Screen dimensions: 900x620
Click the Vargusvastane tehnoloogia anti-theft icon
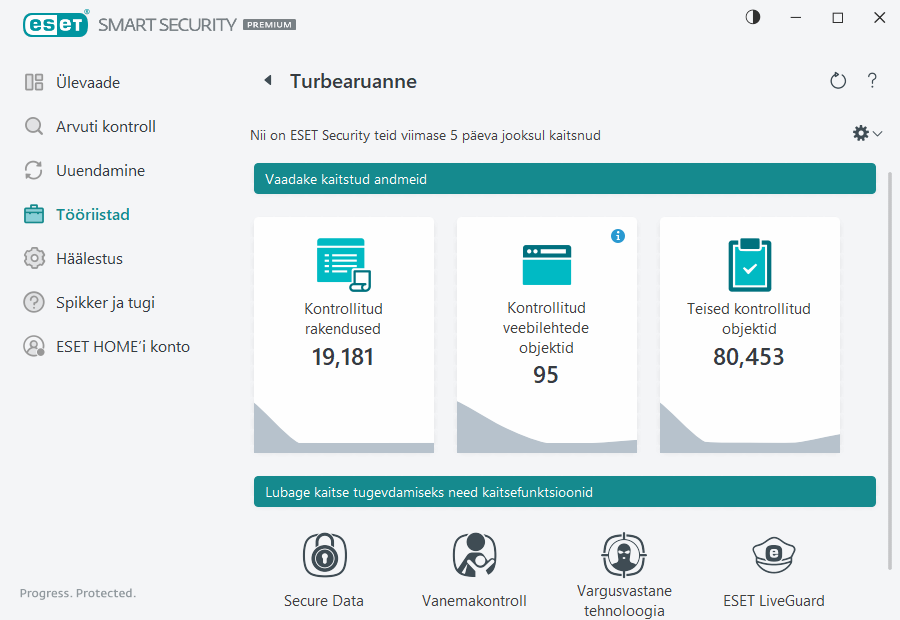[624, 555]
